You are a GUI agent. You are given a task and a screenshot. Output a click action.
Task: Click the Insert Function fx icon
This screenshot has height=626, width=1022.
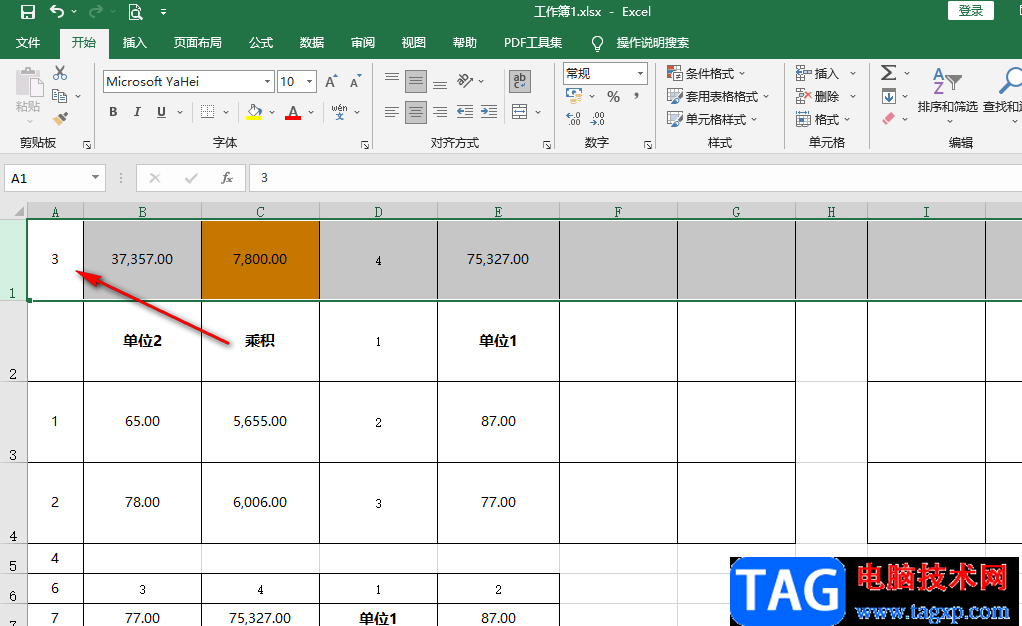click(x=226, y=178)
